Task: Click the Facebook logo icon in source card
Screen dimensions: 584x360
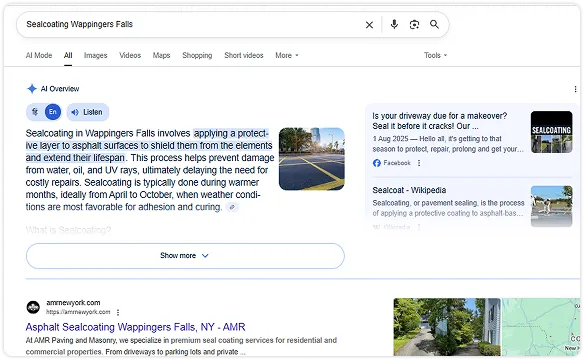Action: (x=377, y=163)
